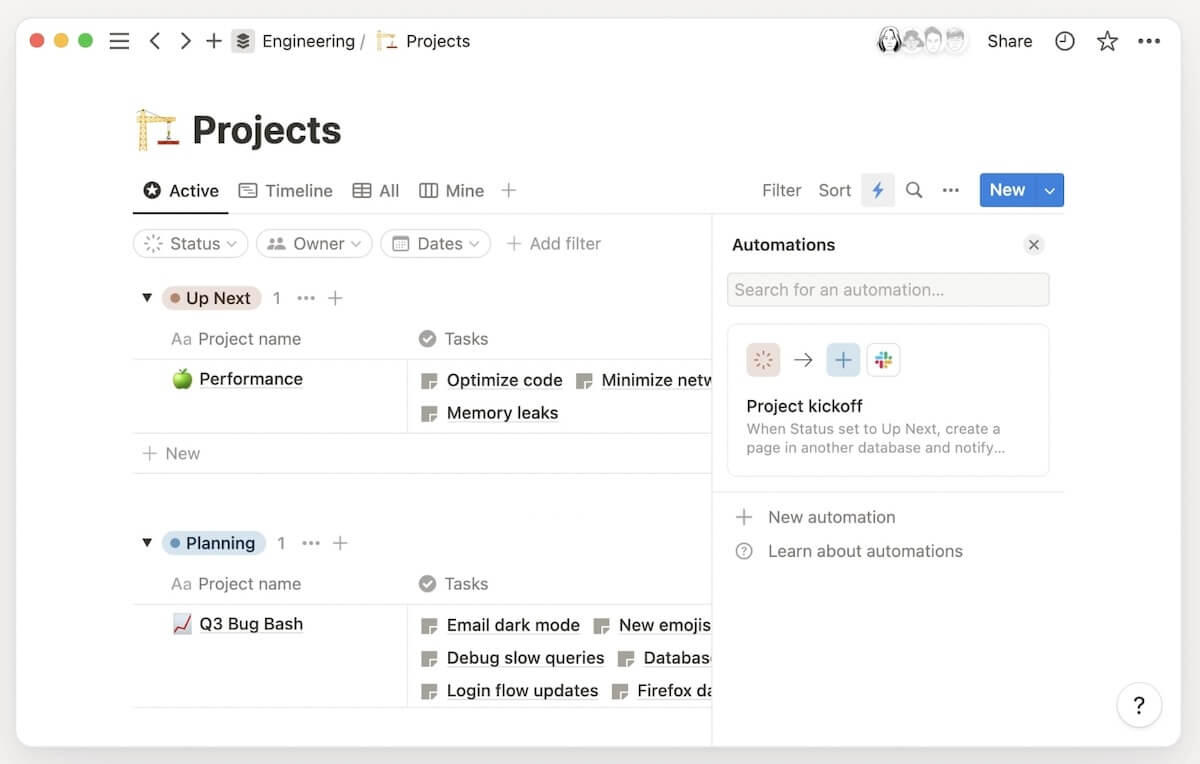Click + New row under Performance

pos(171,453)
